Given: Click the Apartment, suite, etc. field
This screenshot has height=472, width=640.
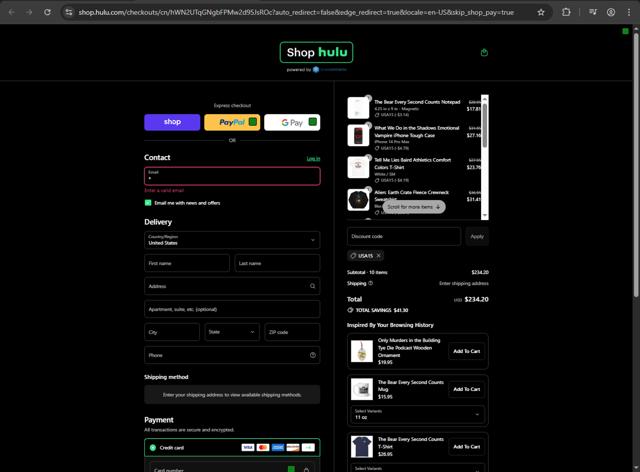Looking at the screenshot, I should click(232, 309).
